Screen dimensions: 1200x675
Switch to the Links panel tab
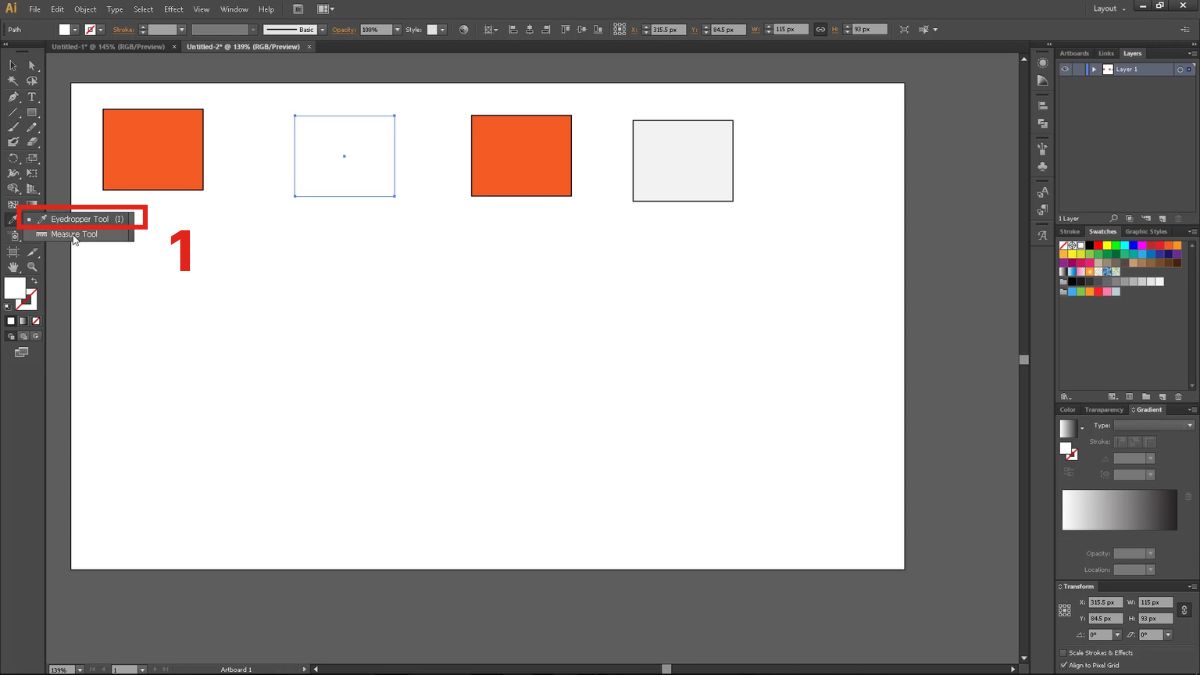point(1106,53)
